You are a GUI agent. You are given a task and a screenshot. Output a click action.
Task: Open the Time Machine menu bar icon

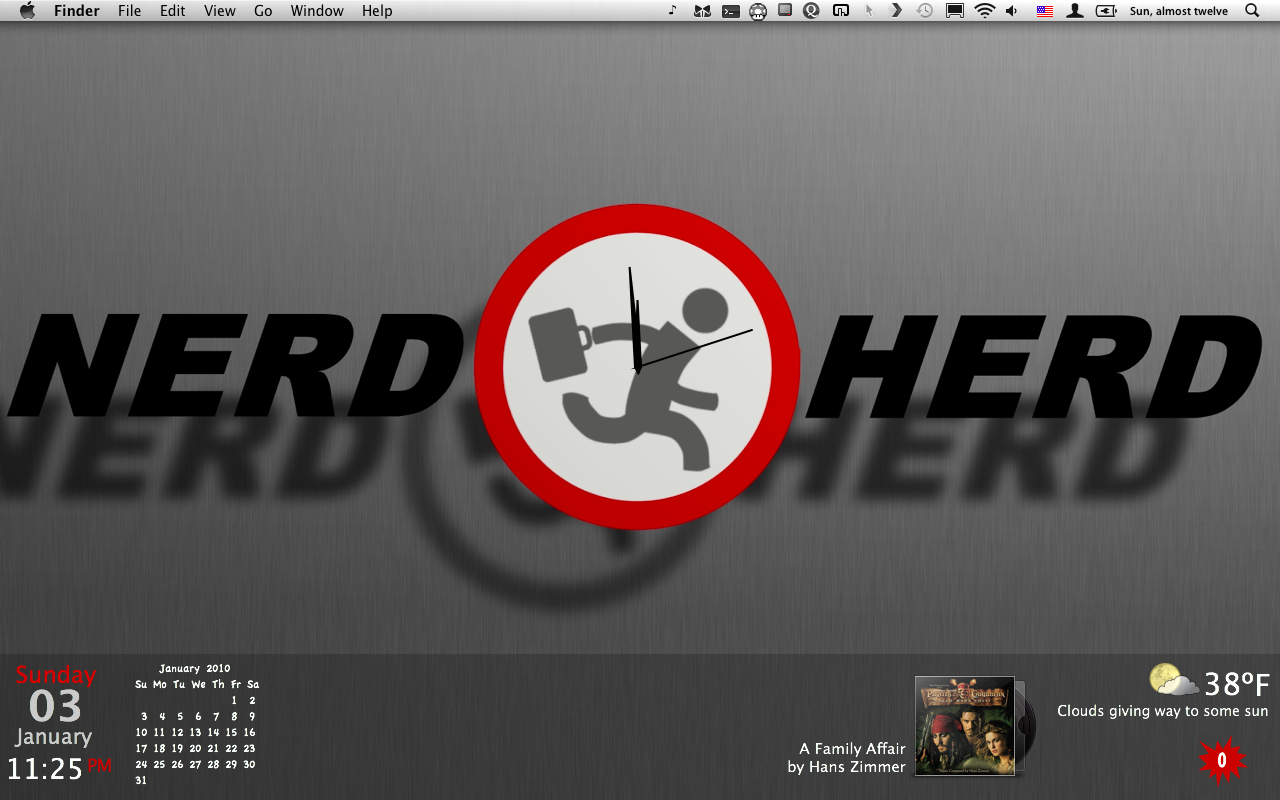[x=925, y=11]
